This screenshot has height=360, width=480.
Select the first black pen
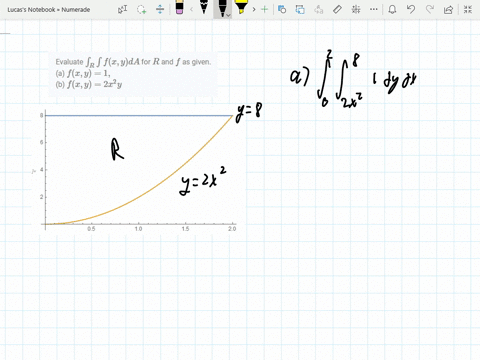204,7
